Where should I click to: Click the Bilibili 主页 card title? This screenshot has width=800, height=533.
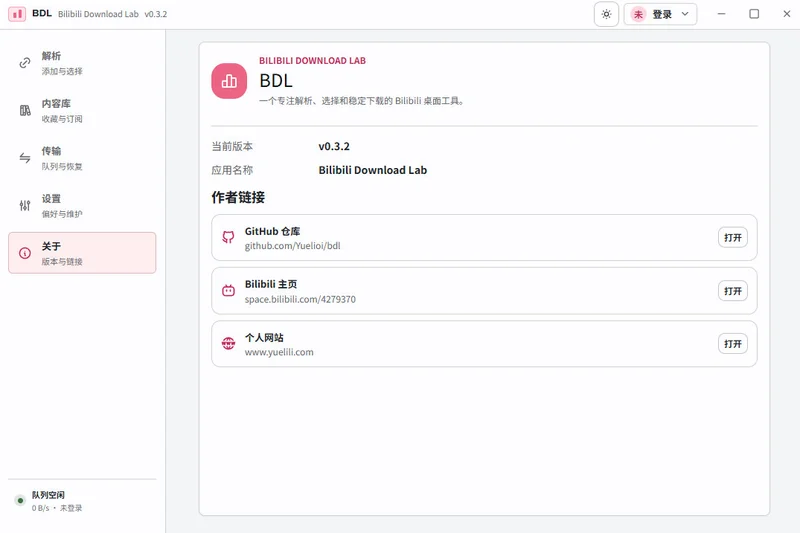[271, 284]
